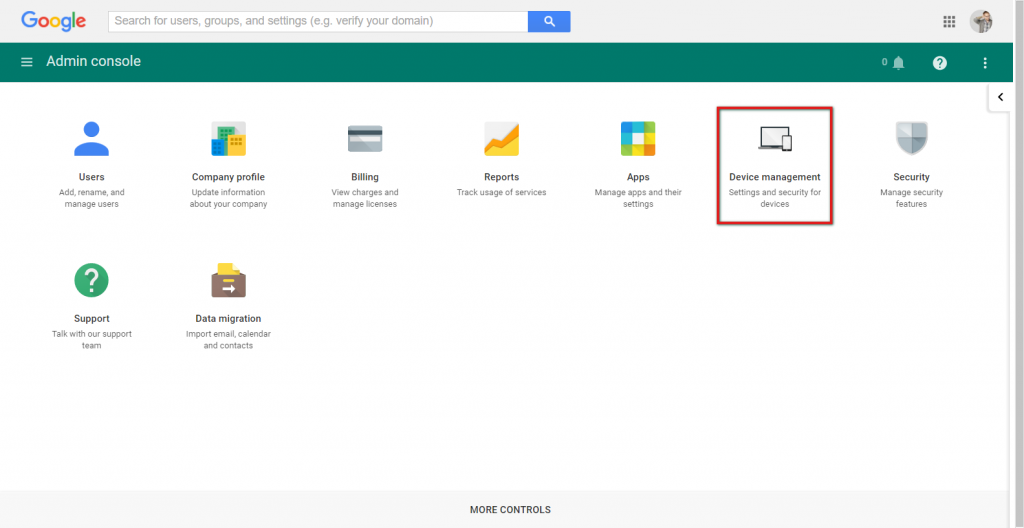Click 'Add, rename, and manage users' text
Image resolution: width=1024 pixels, height=528 pixels.
coord(91,198)
